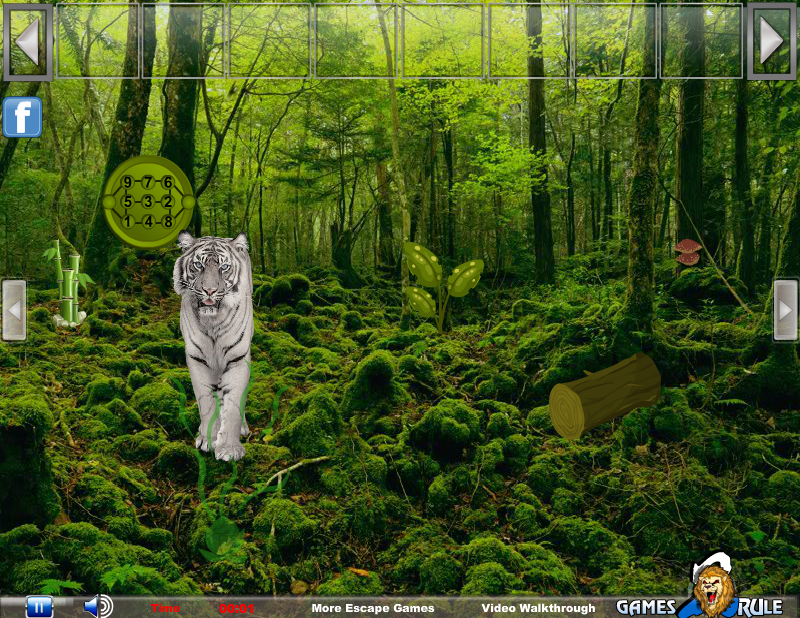This screenshot has width=800, height=618.
Task: Click number 8 on the puzzle dial
Action: click(168, 221)
